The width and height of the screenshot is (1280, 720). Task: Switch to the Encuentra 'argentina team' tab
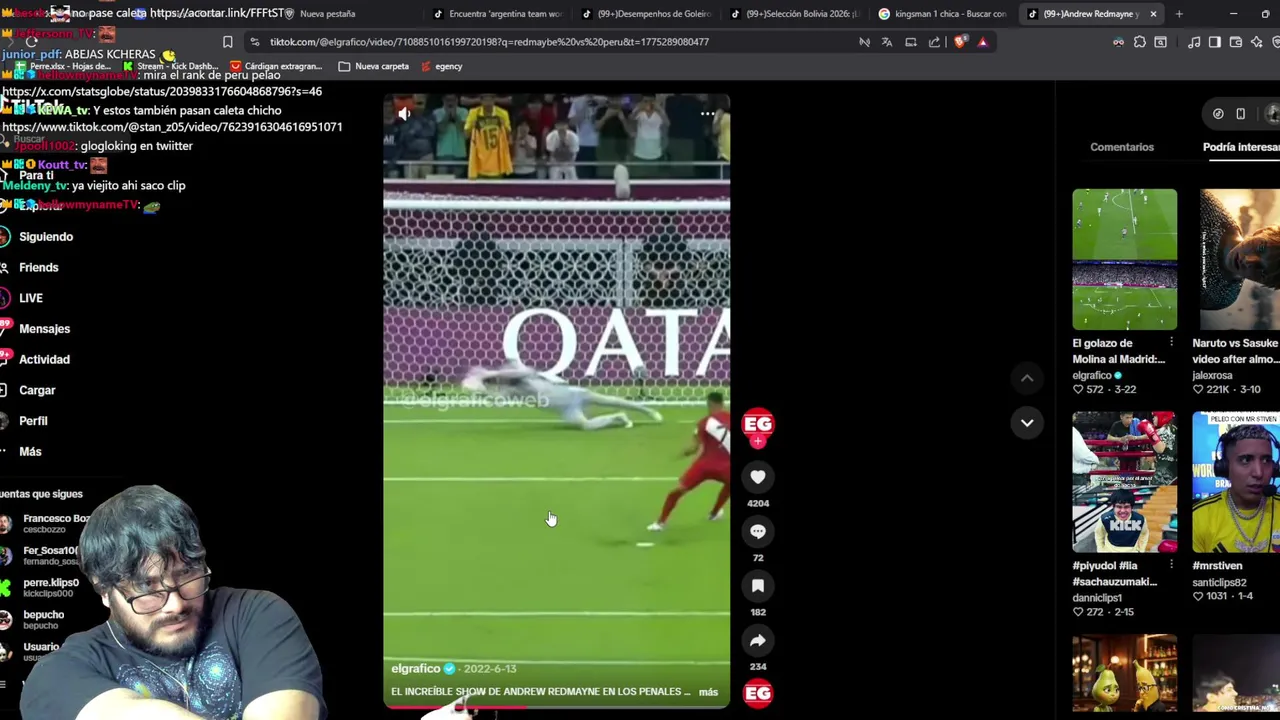498,14
